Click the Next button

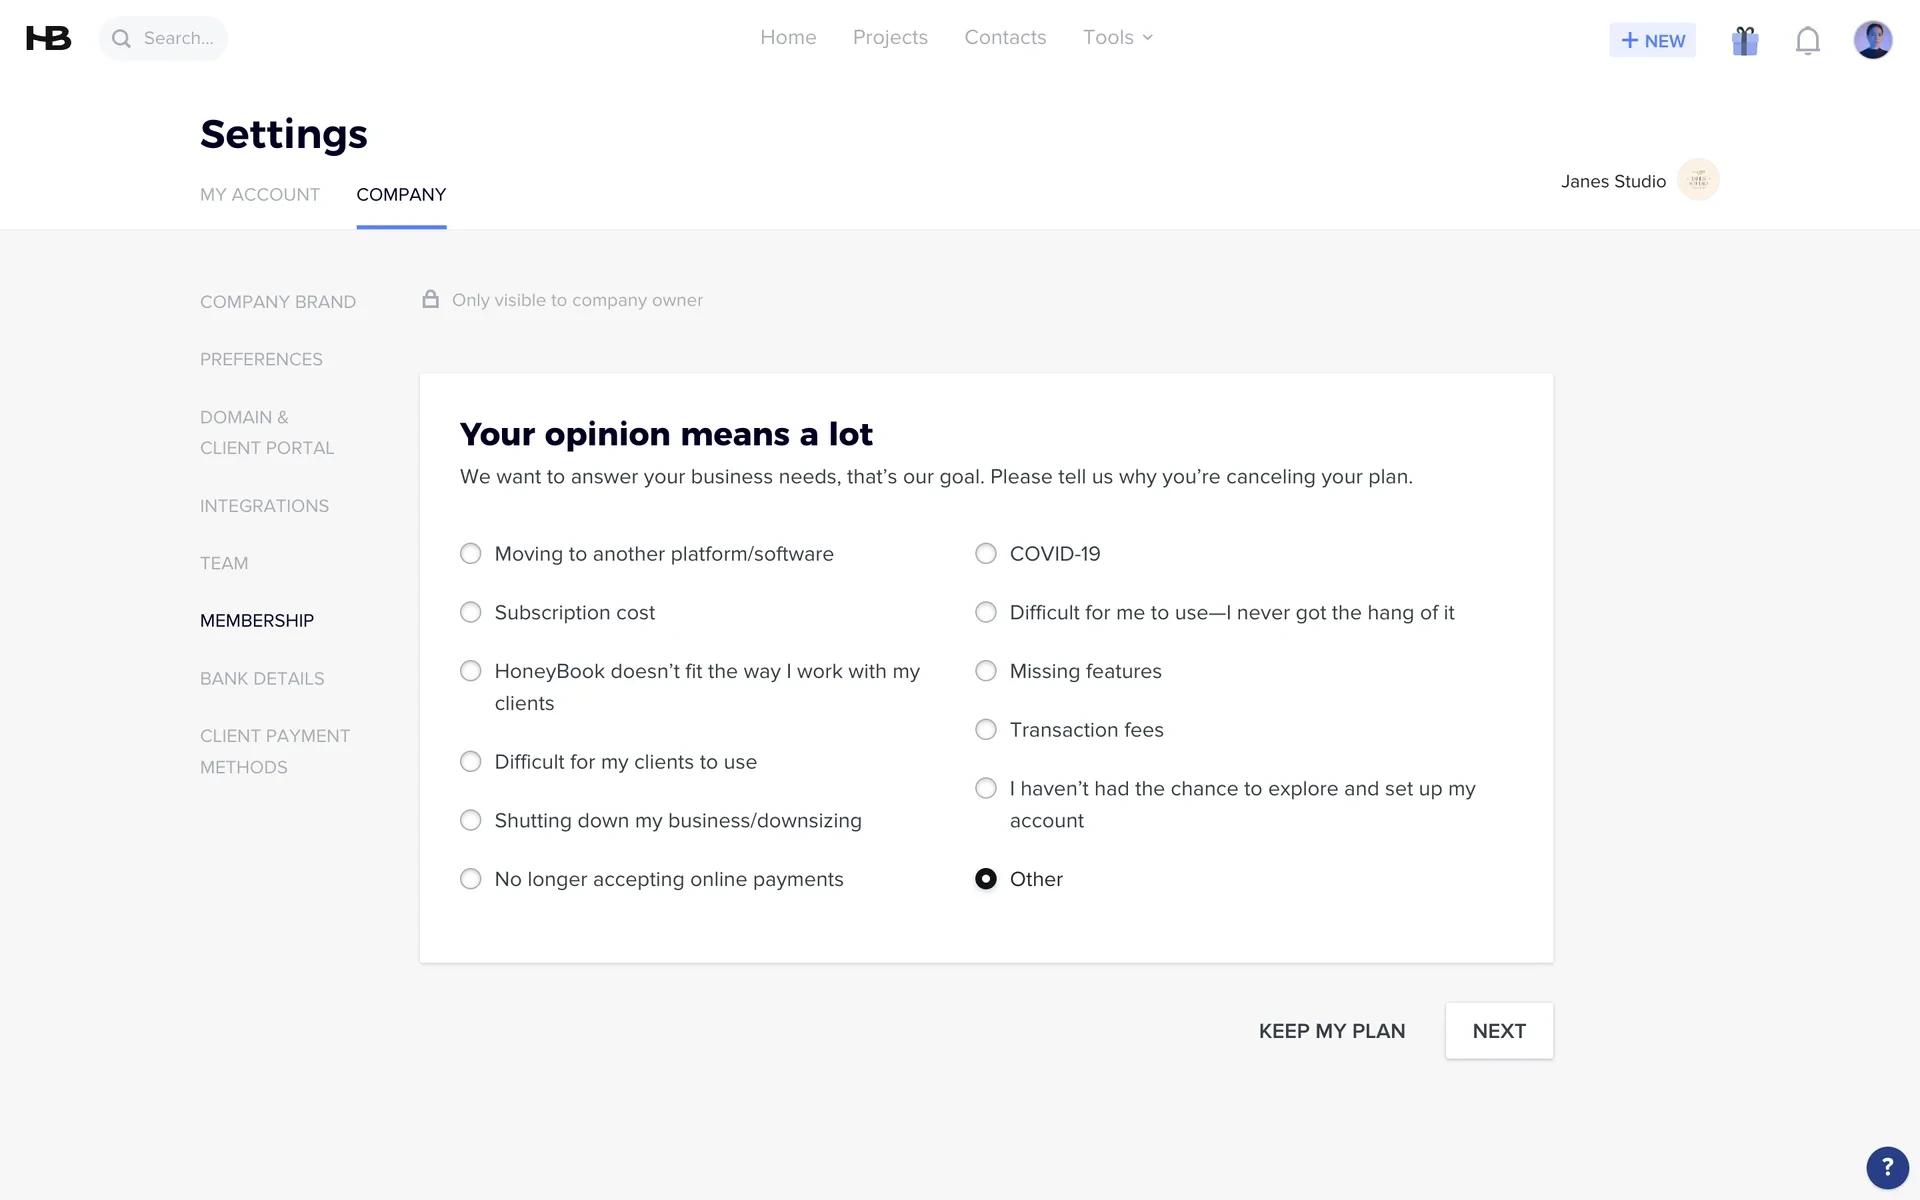pos(1499,1031)
